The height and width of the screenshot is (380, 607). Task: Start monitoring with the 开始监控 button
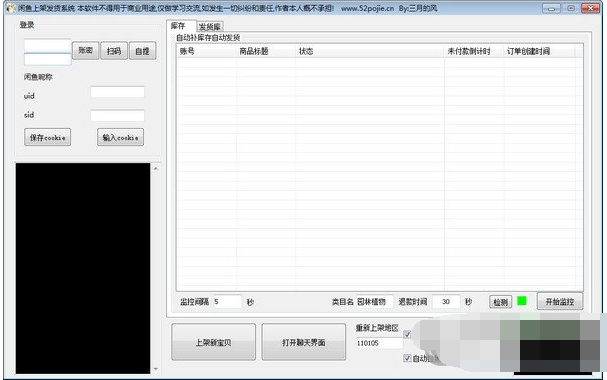tap(560, 301)
